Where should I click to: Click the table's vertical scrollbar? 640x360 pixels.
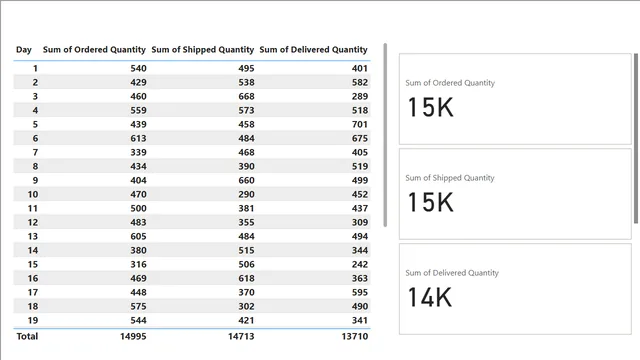click(385, 135)
